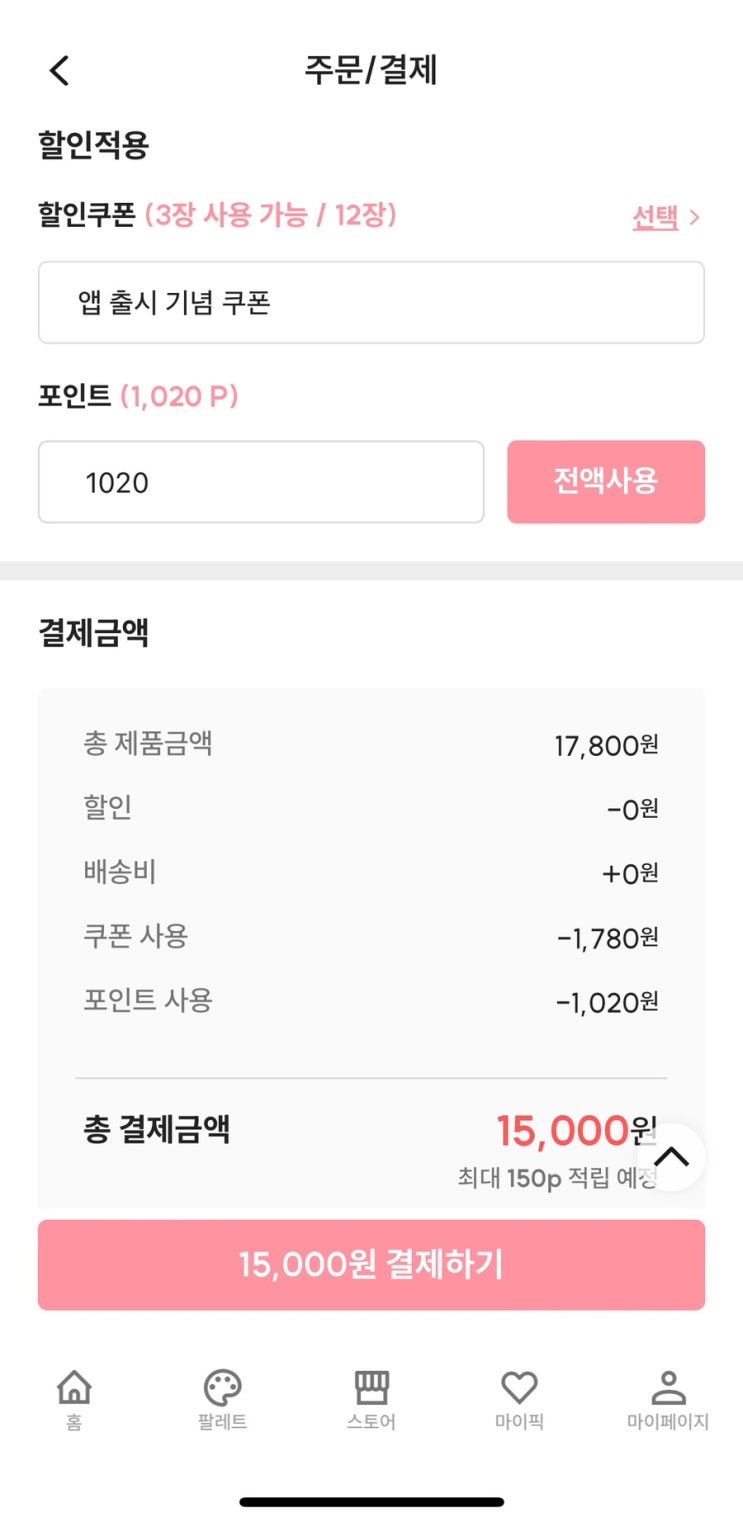Focus the points field showing 1020
The width and height of the screenshot is (743, 1522).
pyautogui.click(x=260, y=482)
